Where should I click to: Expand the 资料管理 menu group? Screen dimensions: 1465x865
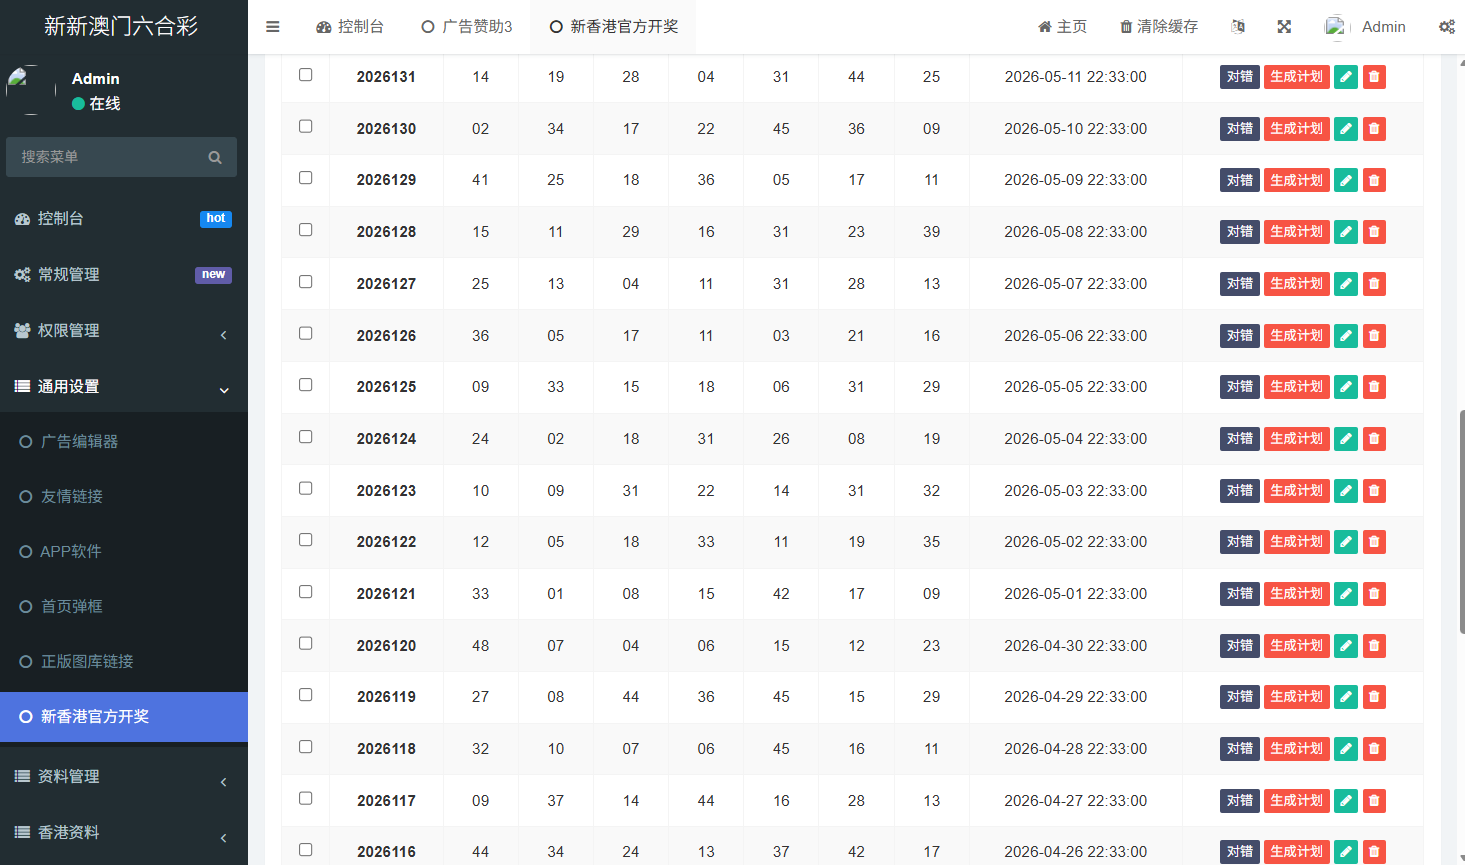124,777
